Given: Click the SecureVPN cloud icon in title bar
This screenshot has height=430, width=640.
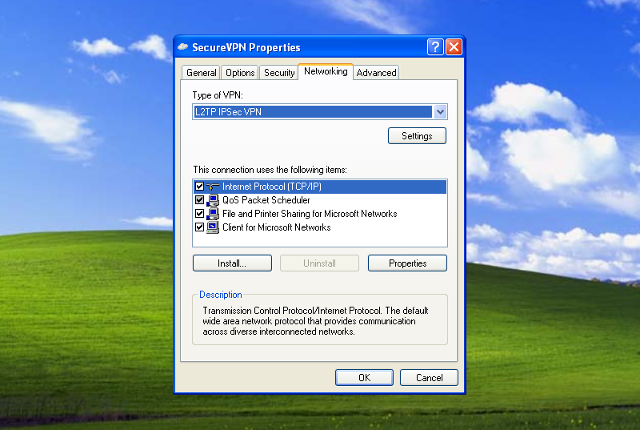Looking at the screenshot, I should 183,47.
